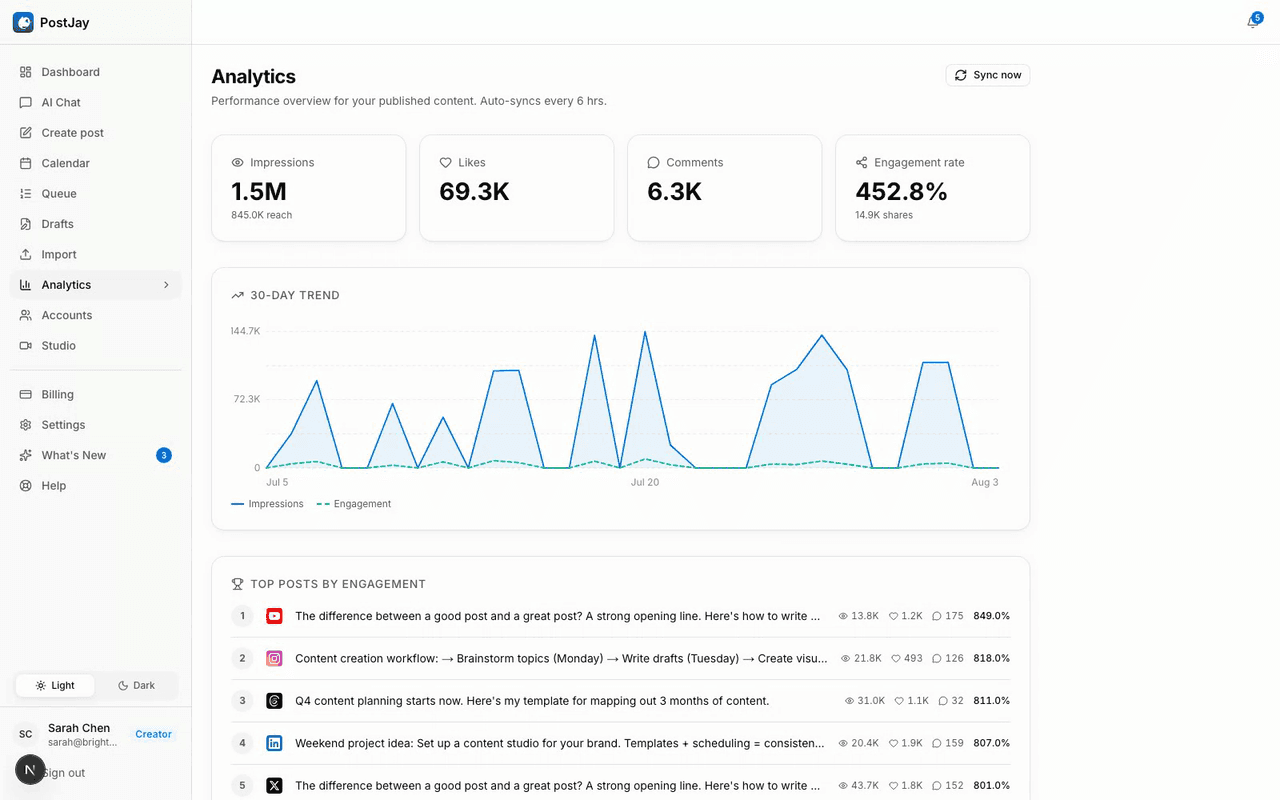Click the Sync now button

[x=988, y=75]
